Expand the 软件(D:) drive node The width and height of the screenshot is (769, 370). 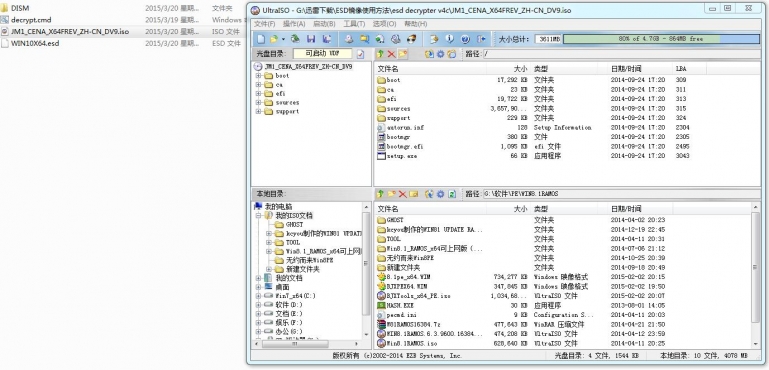(258, 305)
